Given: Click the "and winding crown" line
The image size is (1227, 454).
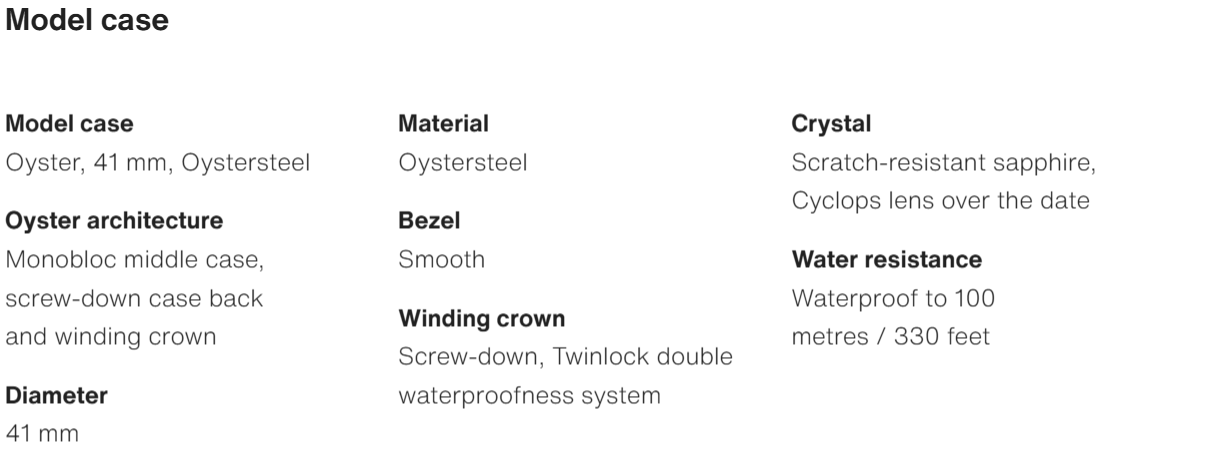Looking at the screenshot, I should click(111, 336).
